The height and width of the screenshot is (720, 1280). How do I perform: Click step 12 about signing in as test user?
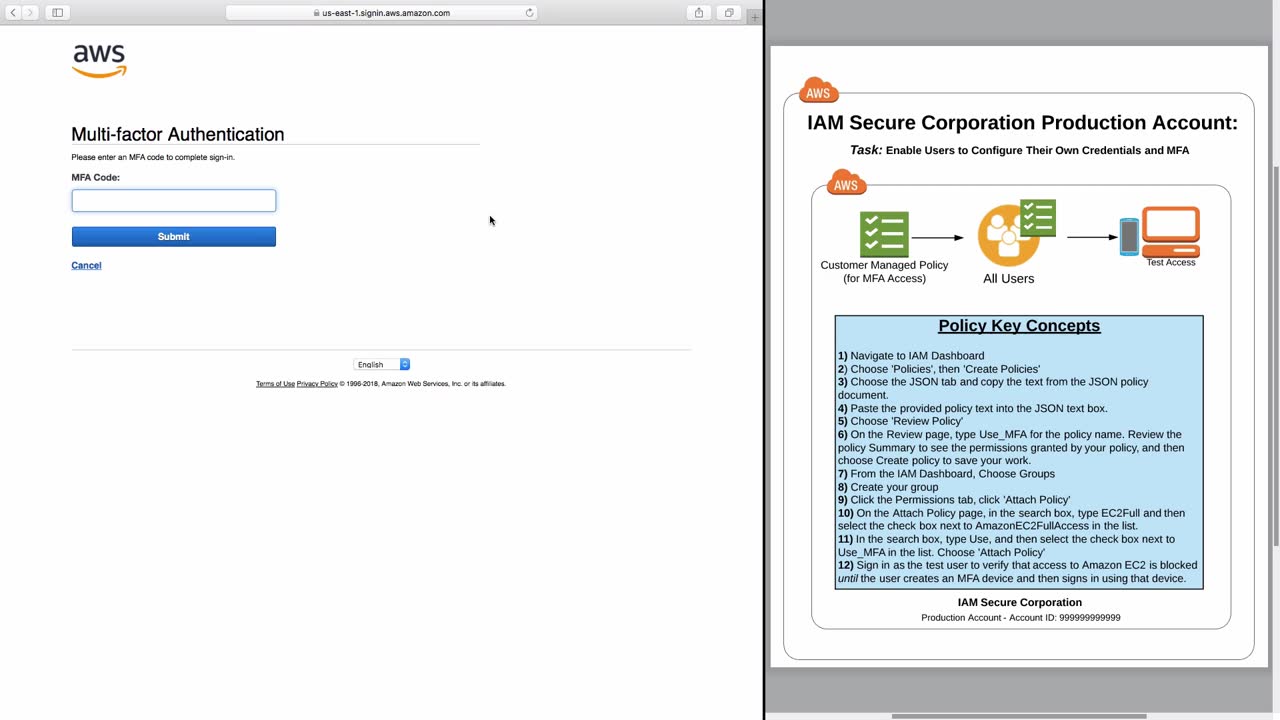1018,572
